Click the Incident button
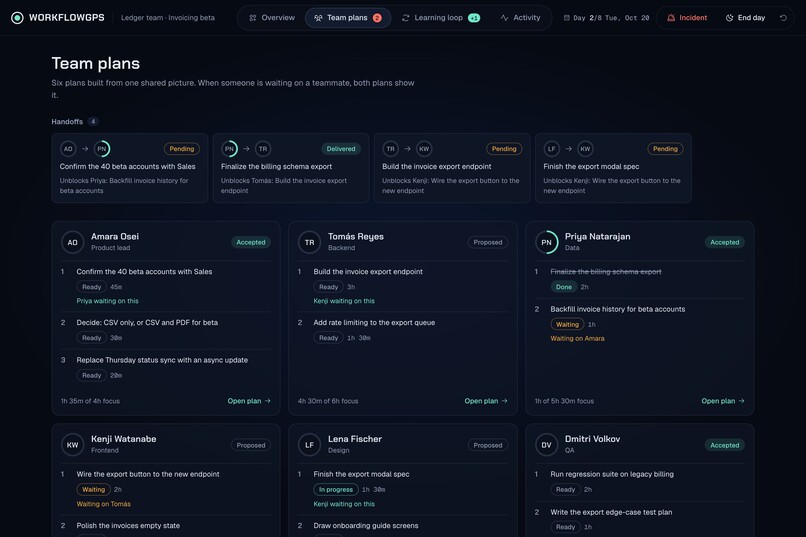The height and width of the screenshot is (537, 806). pyautogui.click(x=687, y=18)
